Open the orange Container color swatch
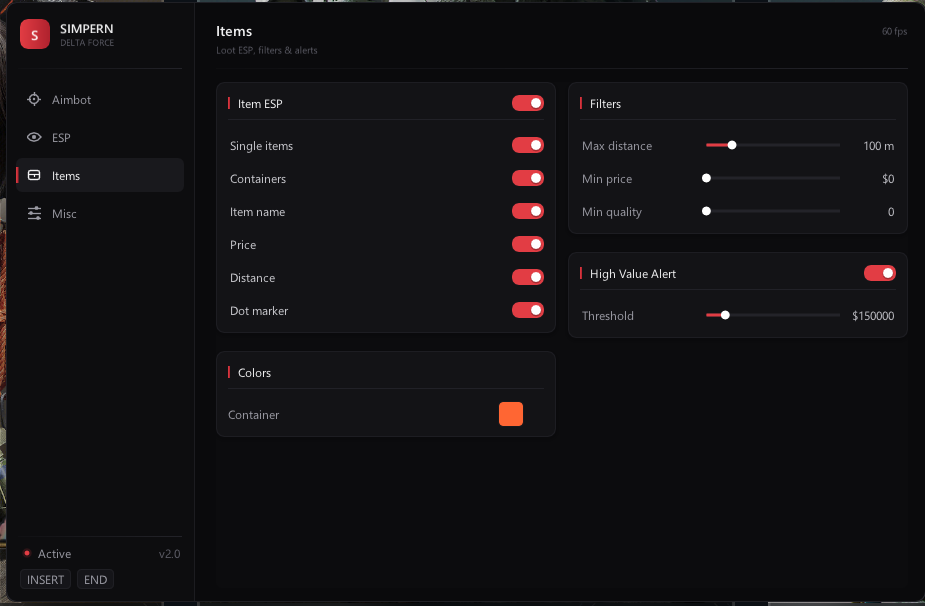 click(x=511, y=414)
